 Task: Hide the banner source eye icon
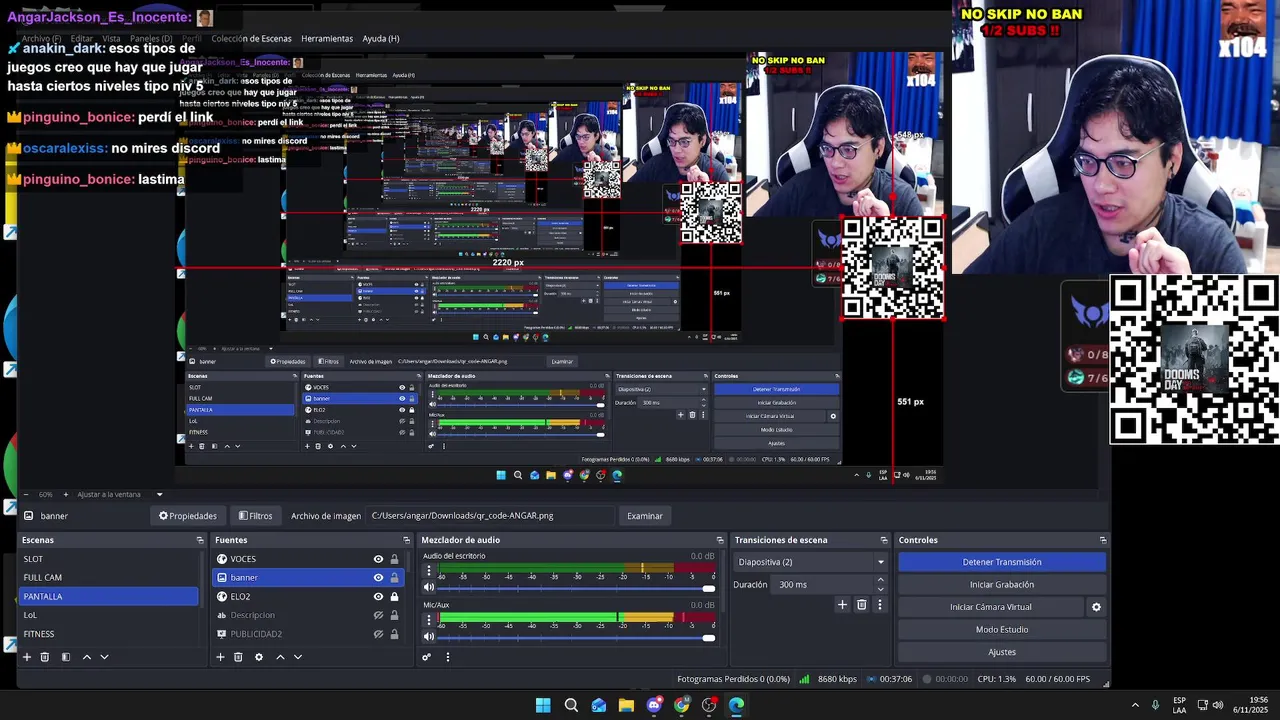point(378,578)
